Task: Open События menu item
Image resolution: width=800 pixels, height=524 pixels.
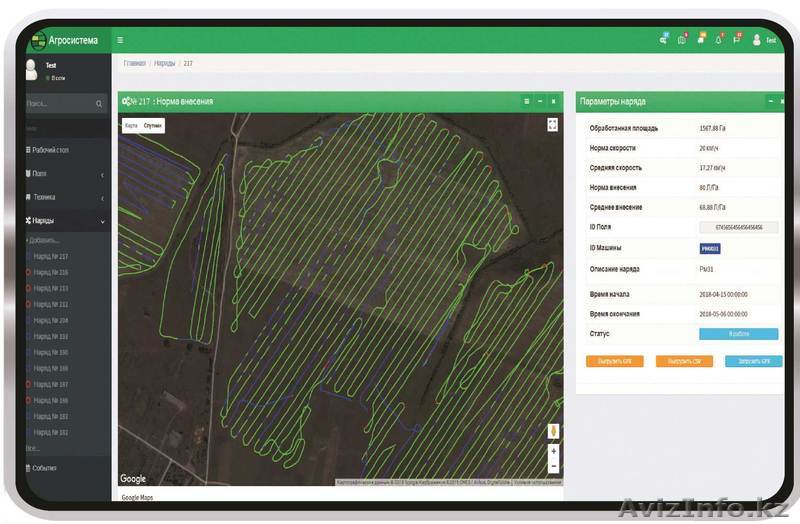Action: [43, 468]
